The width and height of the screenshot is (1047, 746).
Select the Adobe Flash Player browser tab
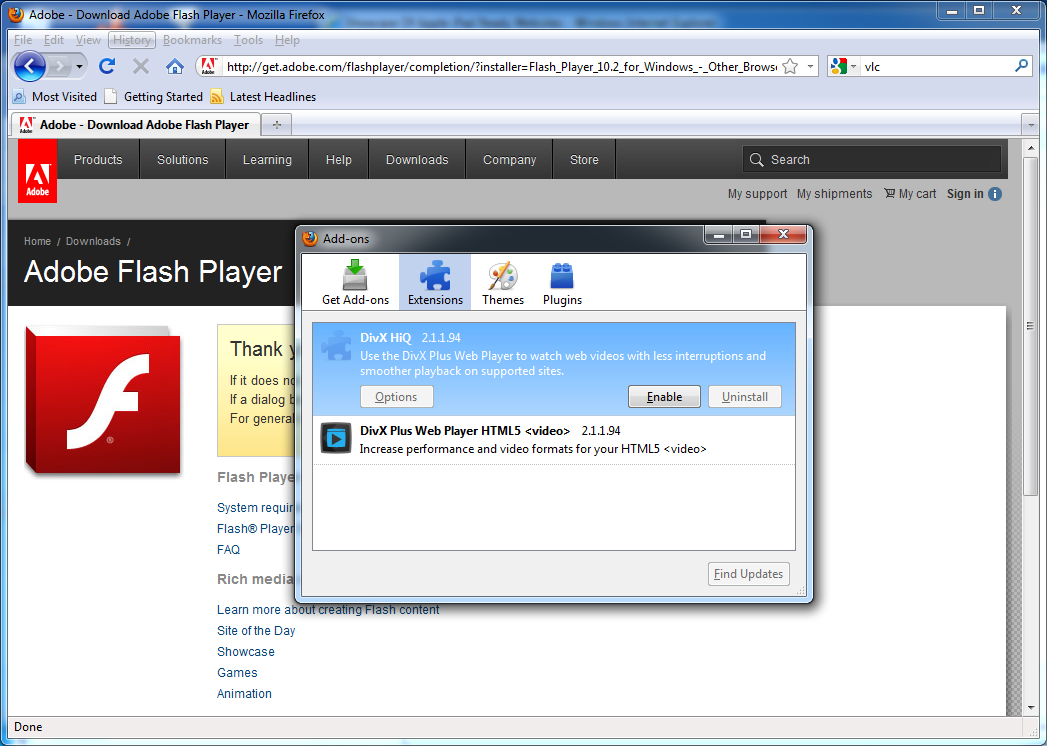pos(136,125)
